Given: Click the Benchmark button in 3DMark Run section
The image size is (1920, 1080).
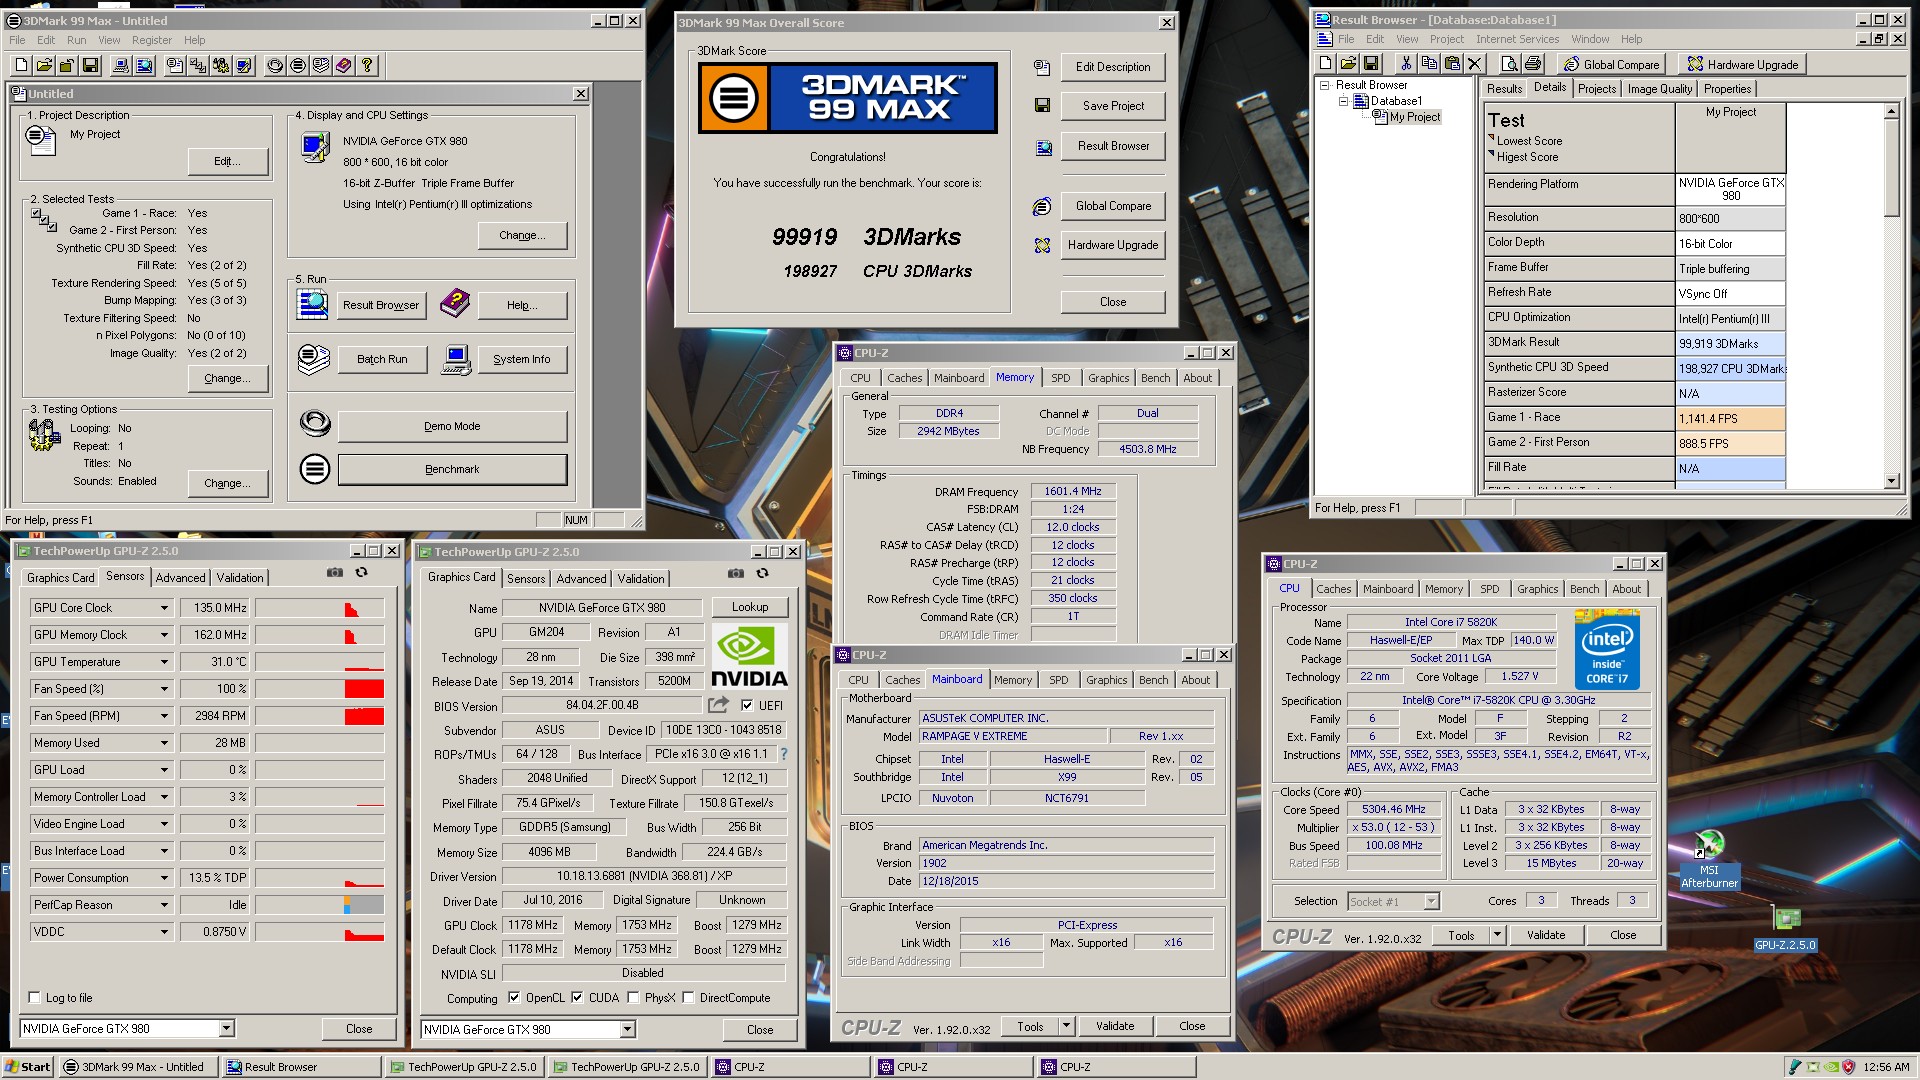Looking at the screenshot, I should (452, 469).
